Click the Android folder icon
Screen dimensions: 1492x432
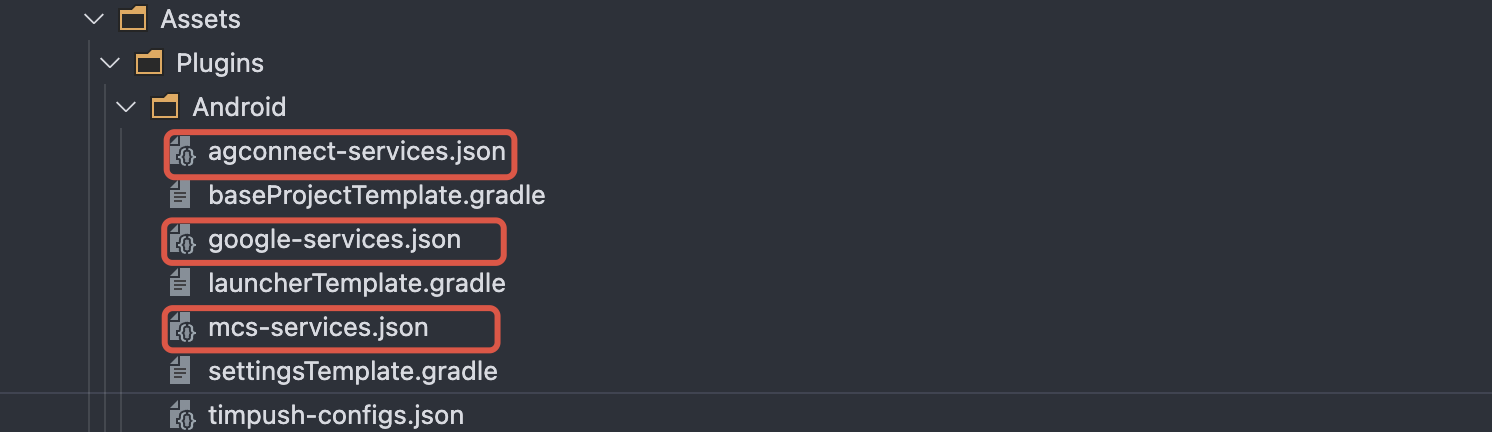point(164,107)
